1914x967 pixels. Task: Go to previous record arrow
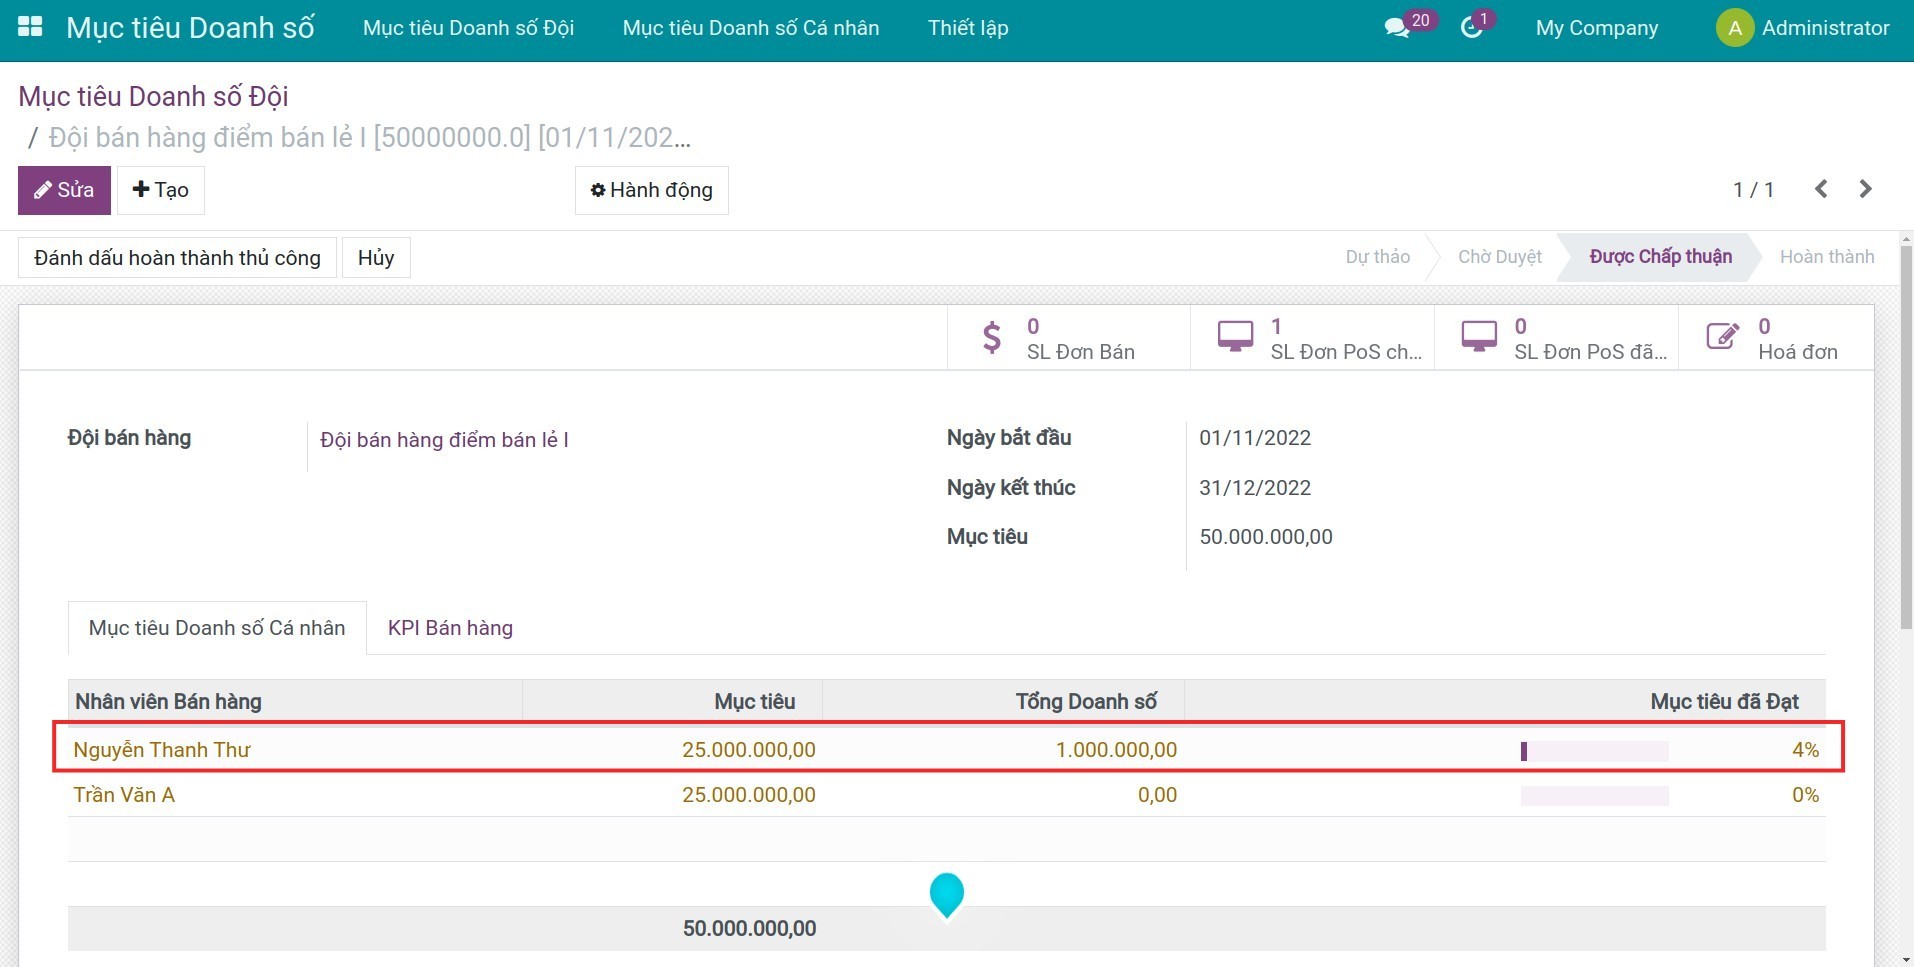tap(1821, 189)
